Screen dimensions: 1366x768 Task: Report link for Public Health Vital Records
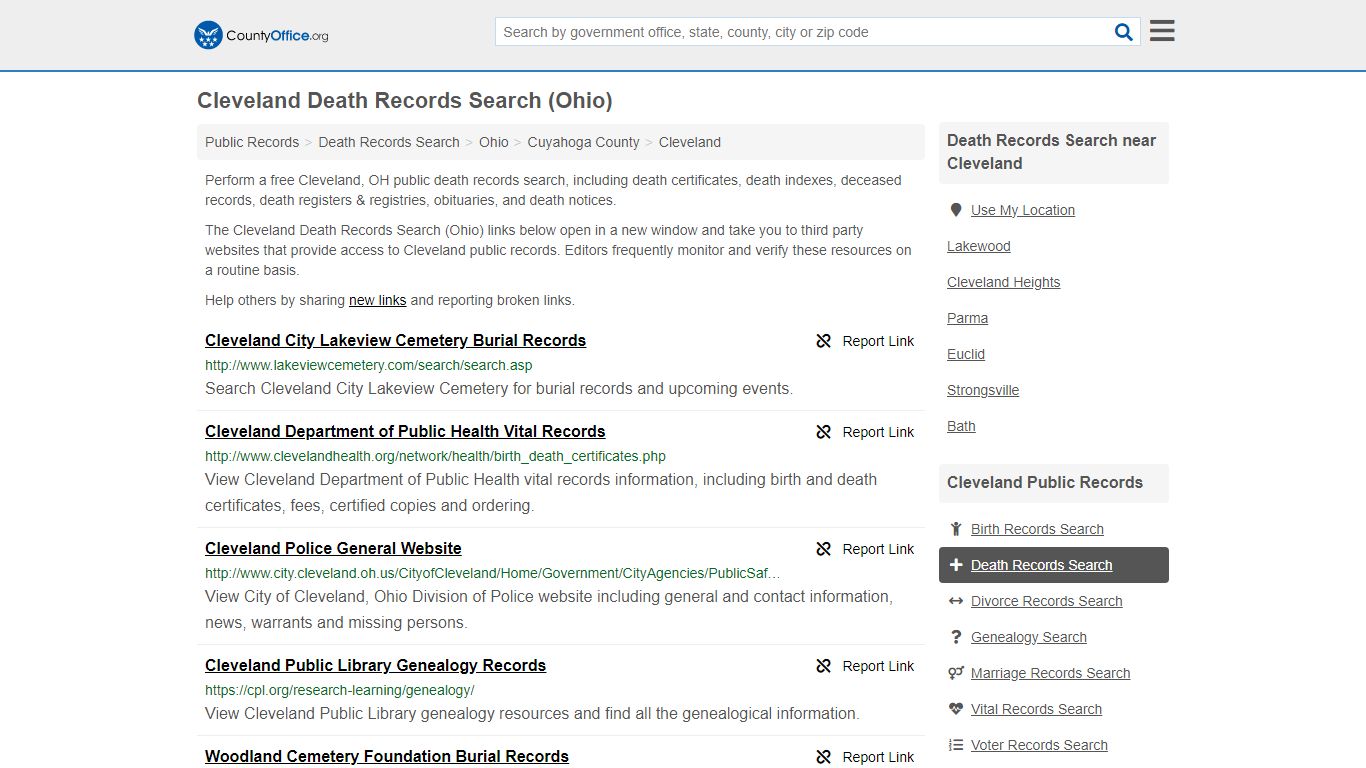(878, 432)
